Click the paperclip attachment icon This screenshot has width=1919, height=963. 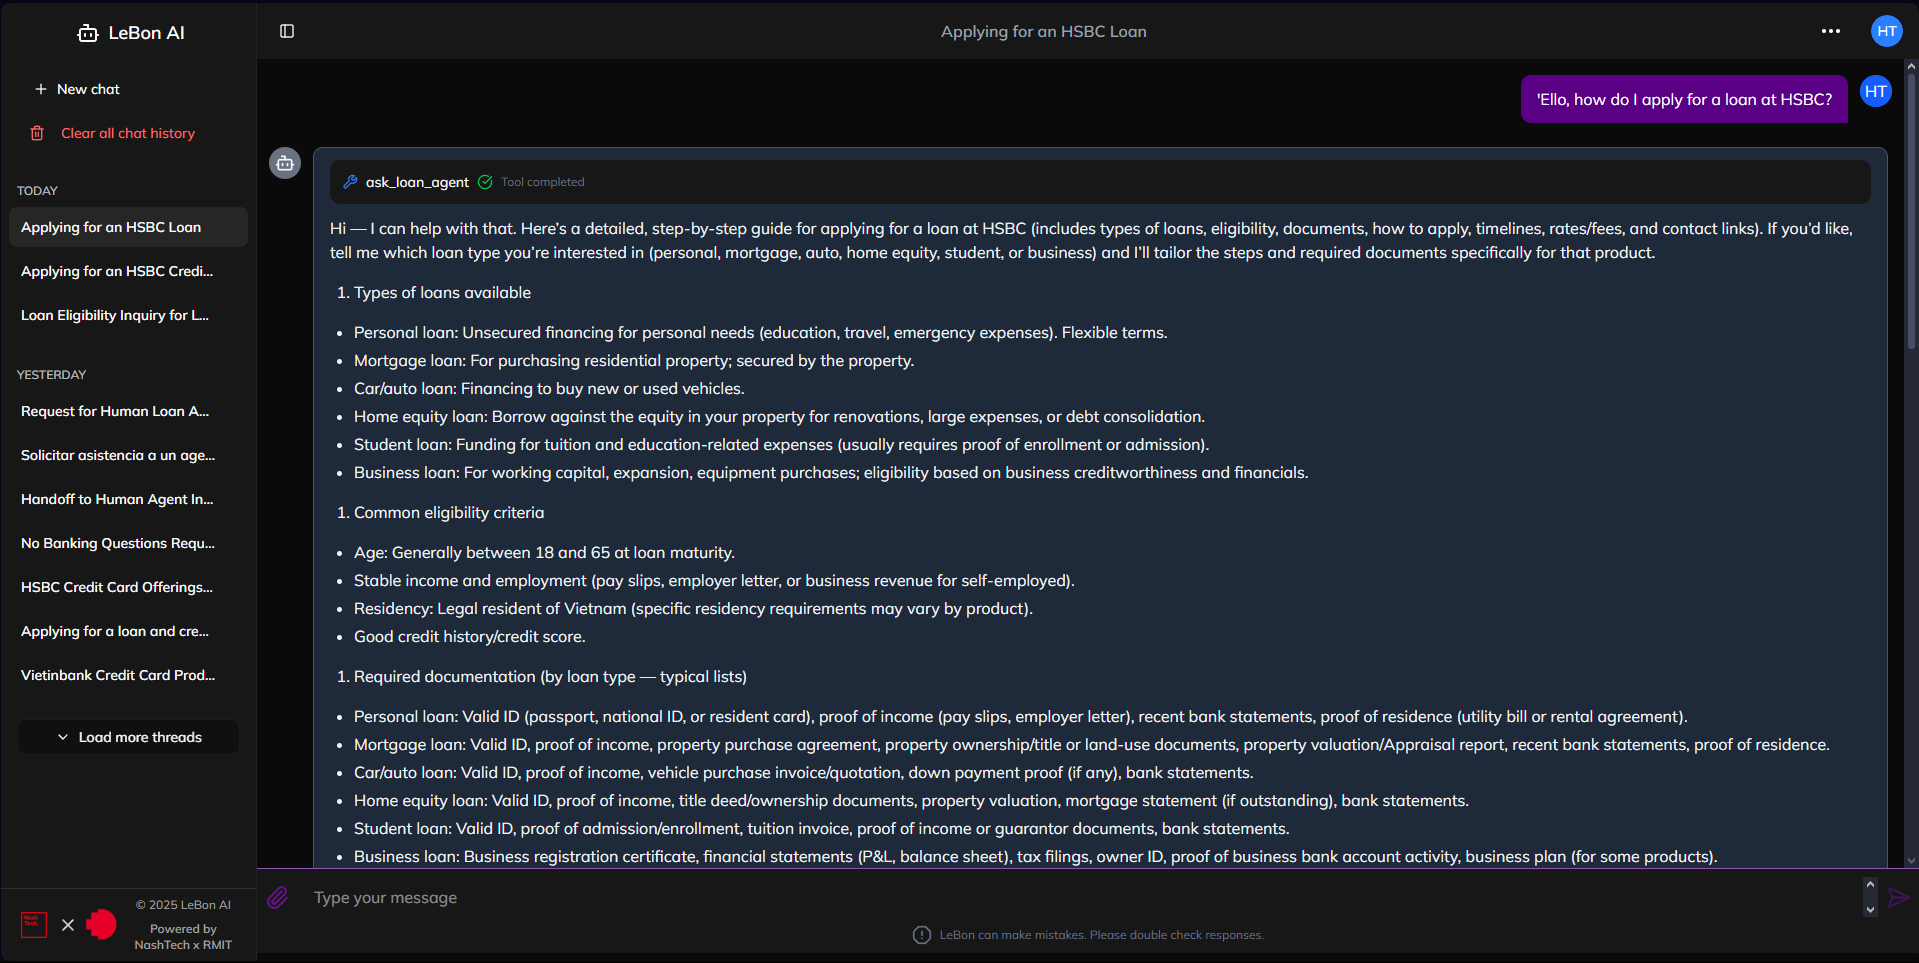[278, 897]
